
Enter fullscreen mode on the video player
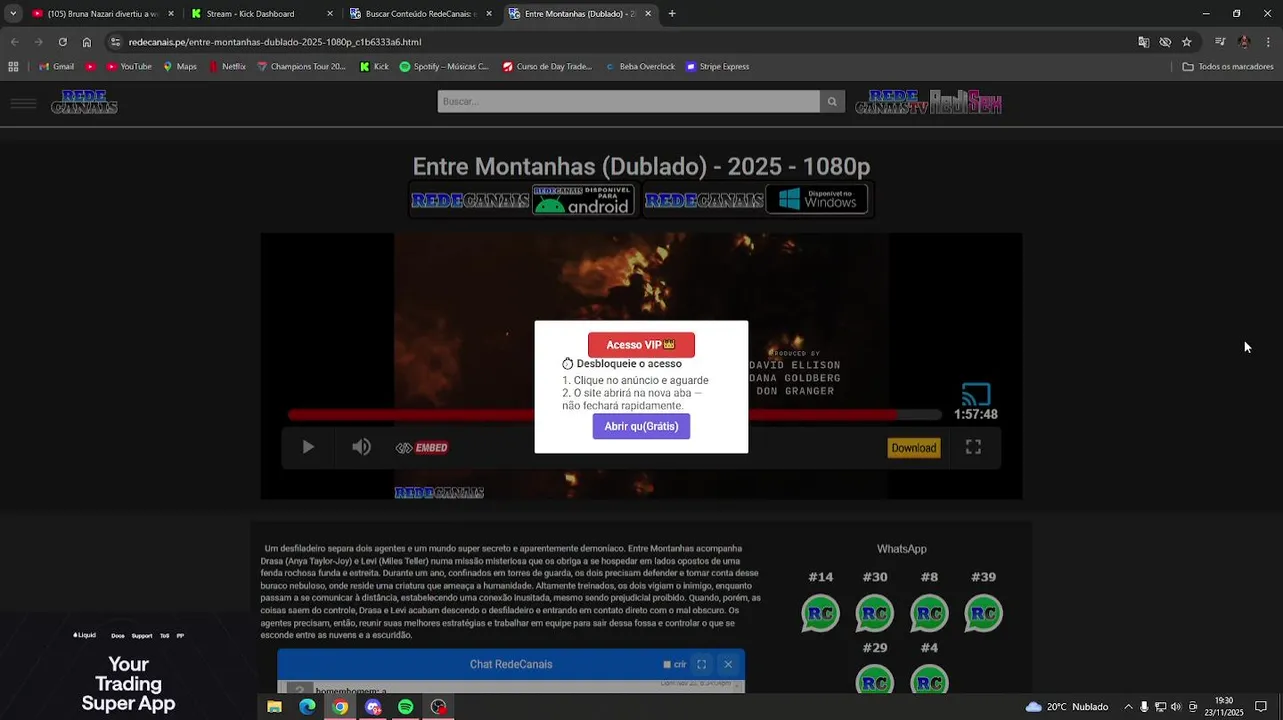click(x=973, y=447)
